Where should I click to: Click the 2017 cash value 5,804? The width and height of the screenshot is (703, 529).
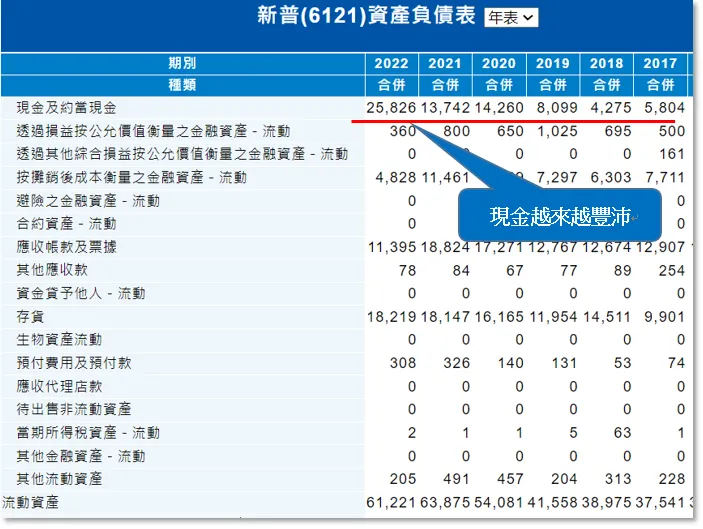click(665, 108)
